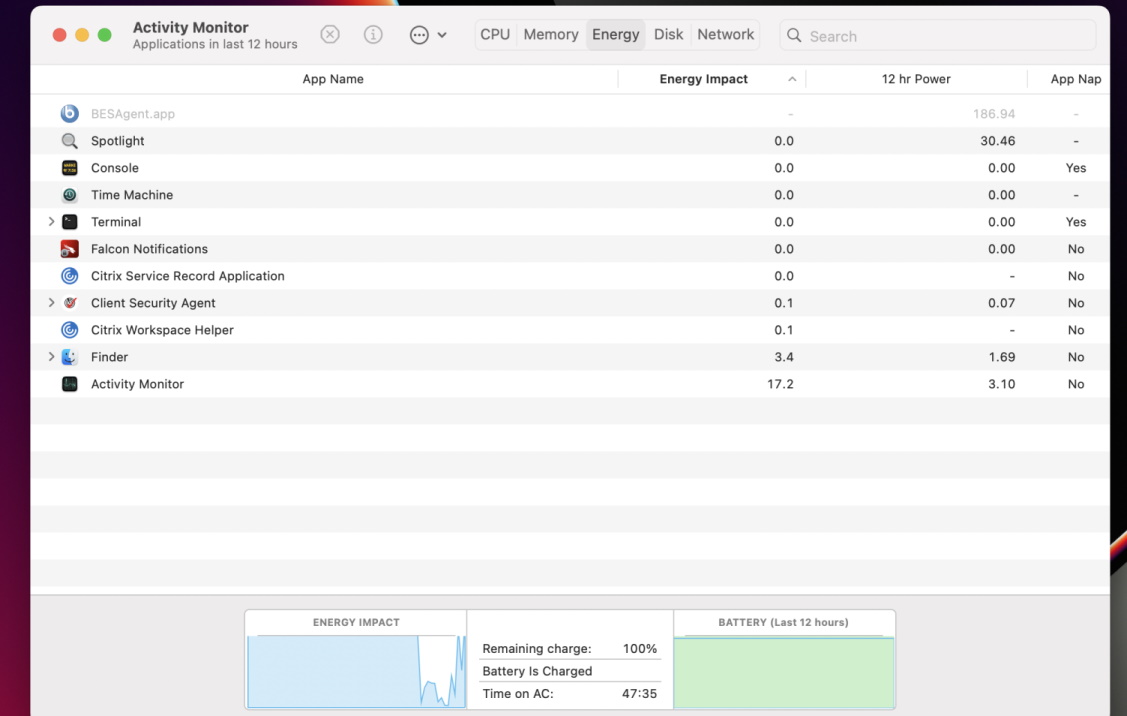Open the process info inspector icon
The height and width of the screenshot is (716, 1127).
(373, 35)
